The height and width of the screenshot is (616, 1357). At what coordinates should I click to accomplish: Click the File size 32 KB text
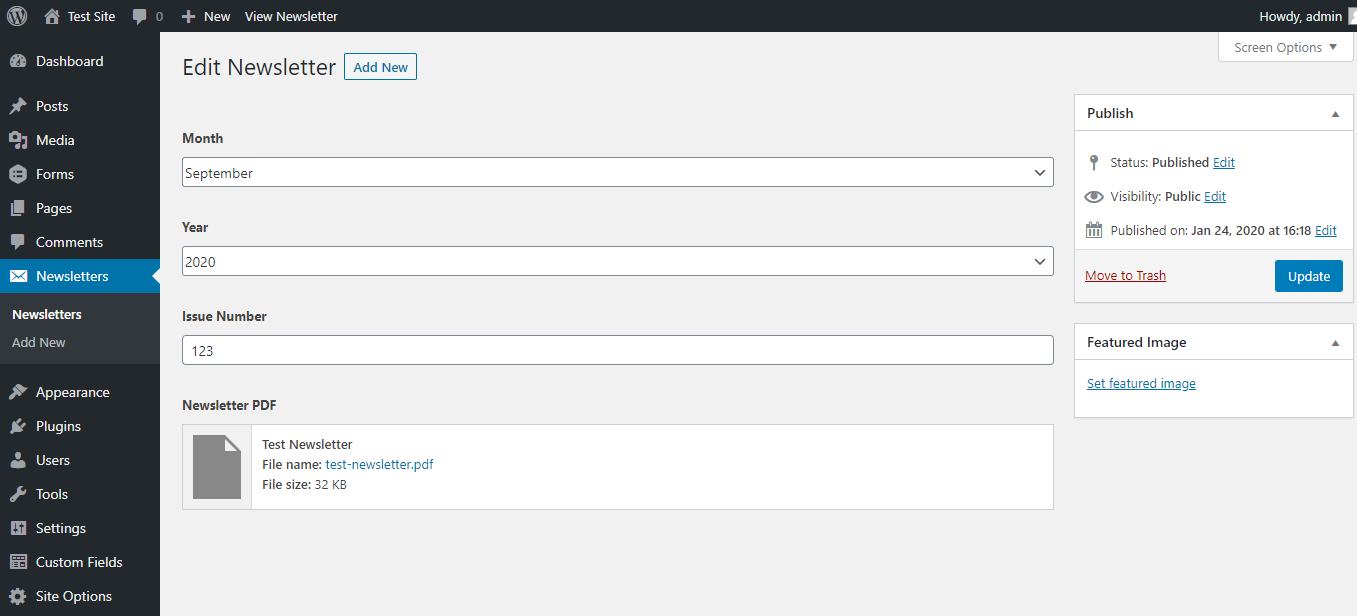304,484
